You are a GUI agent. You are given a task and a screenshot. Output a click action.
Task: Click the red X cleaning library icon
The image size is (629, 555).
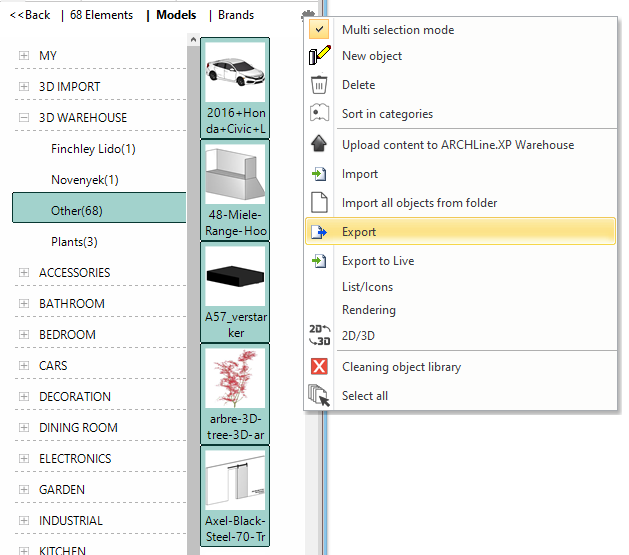coord(319,366)
